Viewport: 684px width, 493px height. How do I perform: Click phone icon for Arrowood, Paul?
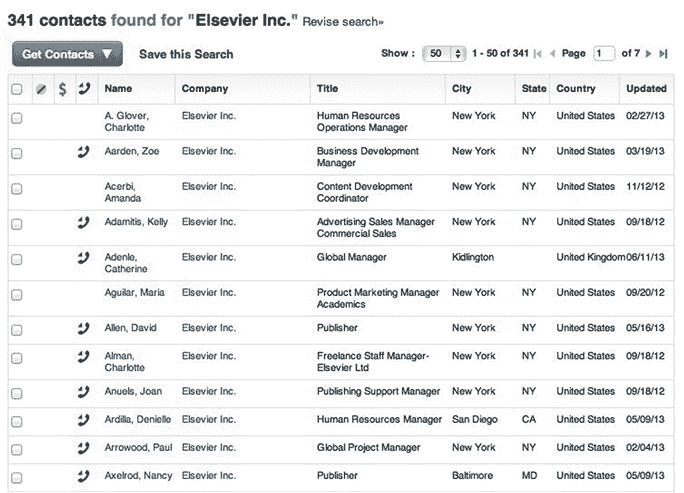83,448
